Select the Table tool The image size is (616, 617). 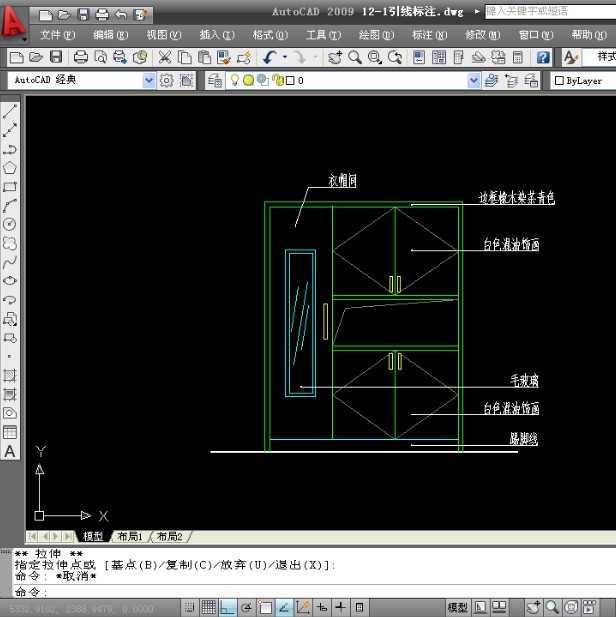10,432
